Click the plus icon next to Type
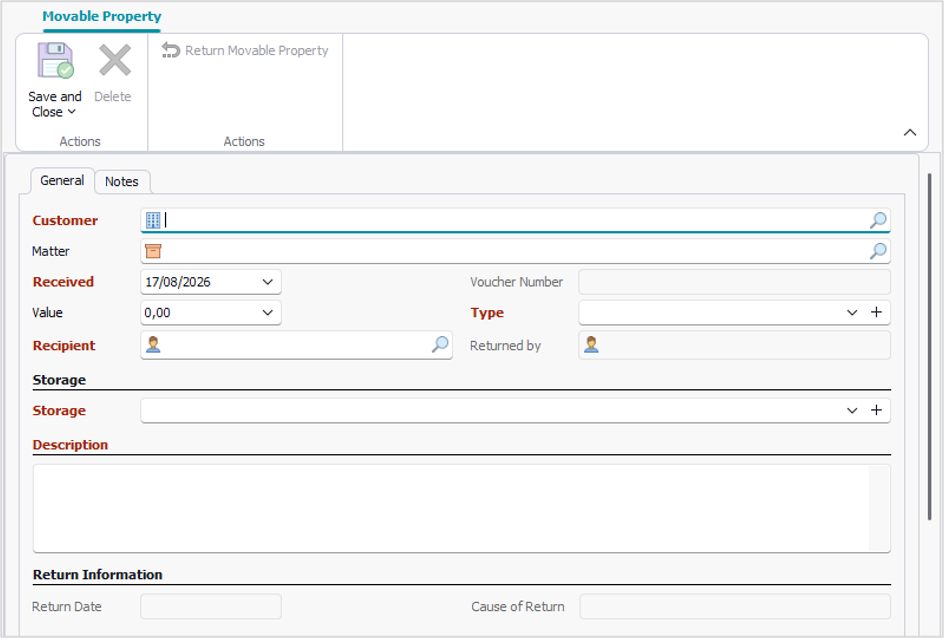The height and width of the screenshot is (638, 944). pyautogui.click(x=877, y=312)
